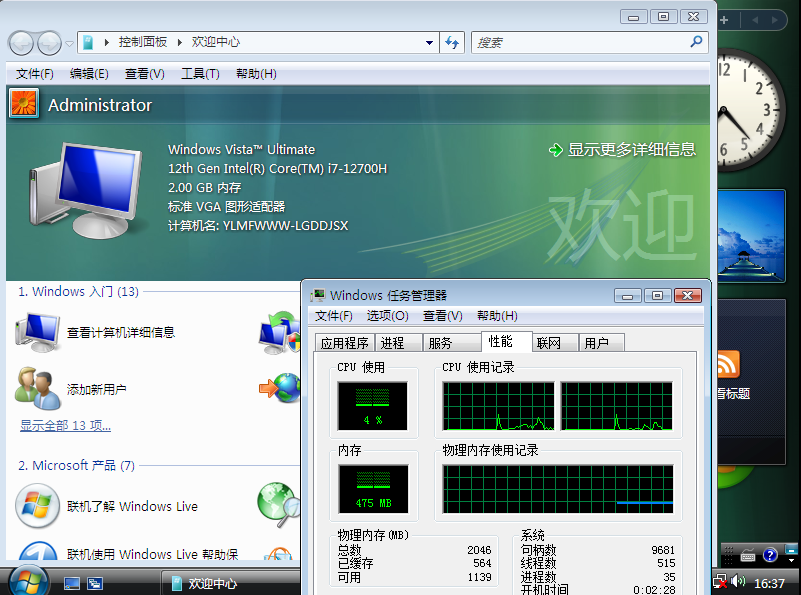Open the 工具(T) menu
Image resolution: width=801 pixels, height=595 pixels.
(200, 74)
